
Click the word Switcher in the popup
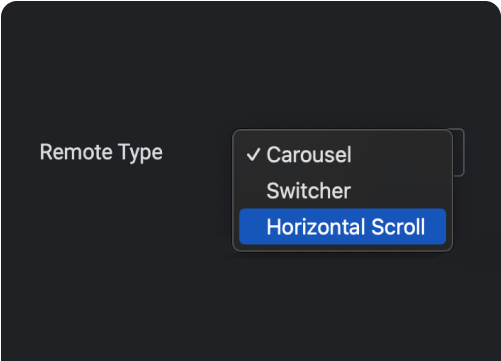tap(308, 191)
